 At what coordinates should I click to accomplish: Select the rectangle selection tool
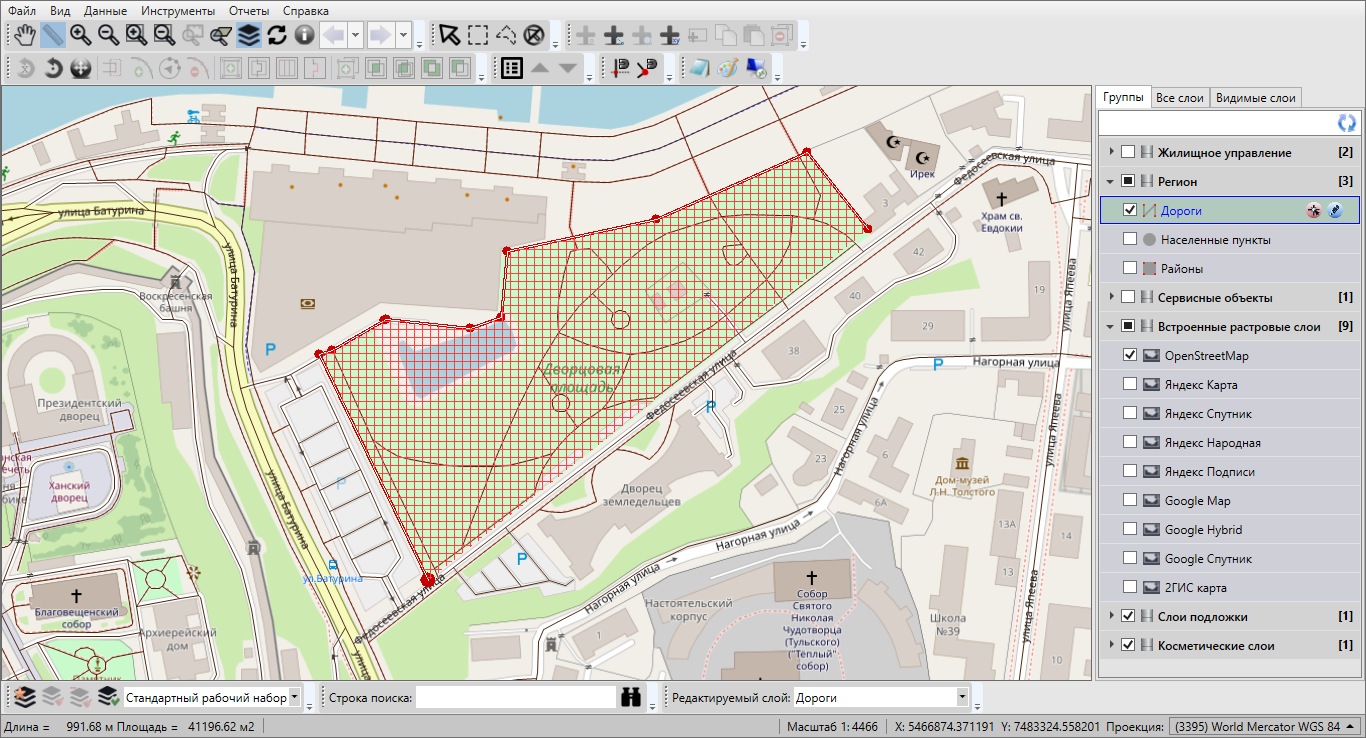(478, 35)
